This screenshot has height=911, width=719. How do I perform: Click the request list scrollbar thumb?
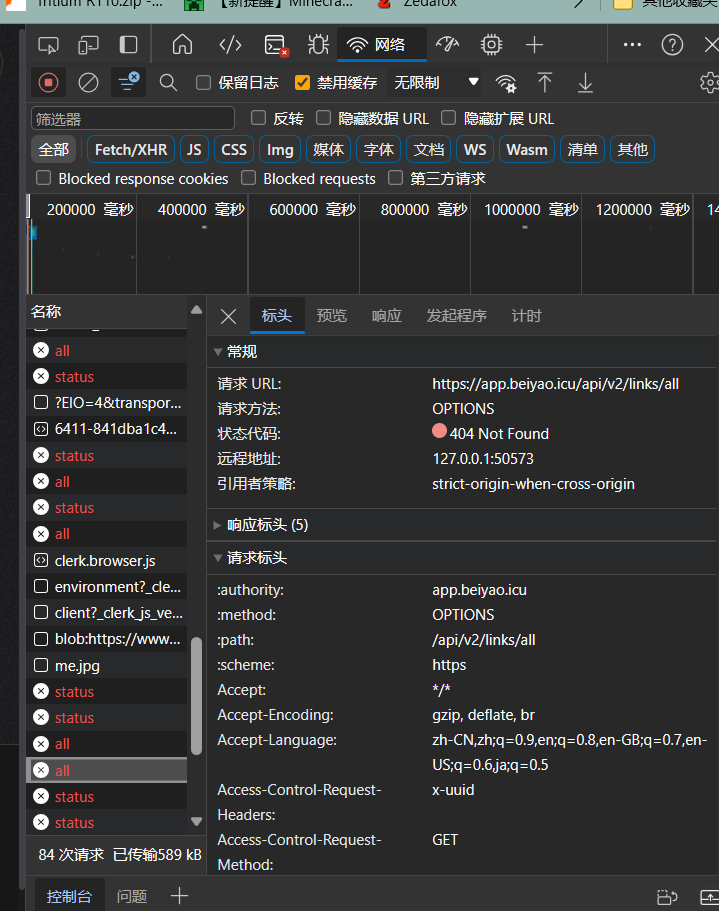(x=196, y=696)
